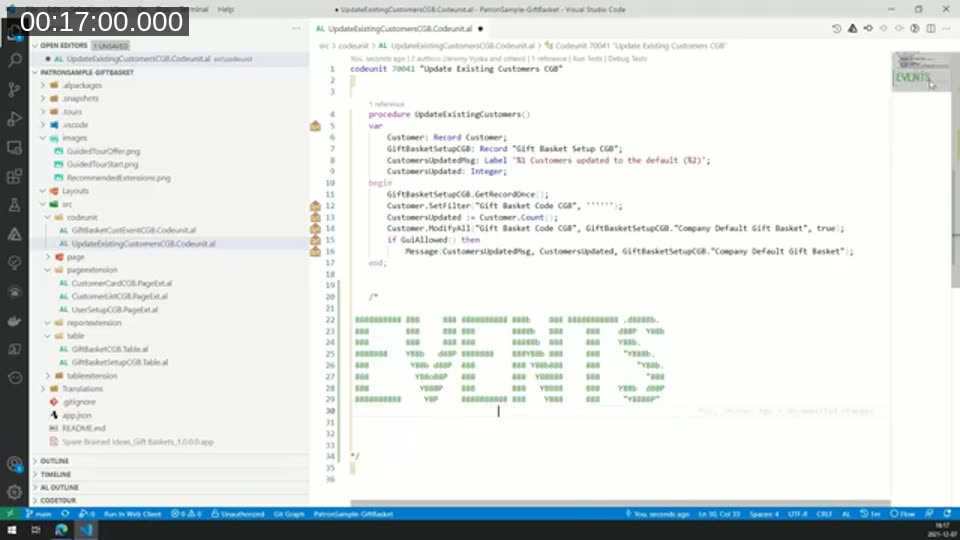Image resolution: width=960 pixels, height=540 pixels.
Task: Click the Git Graph status bar button
Action: [x=289, y=514]
